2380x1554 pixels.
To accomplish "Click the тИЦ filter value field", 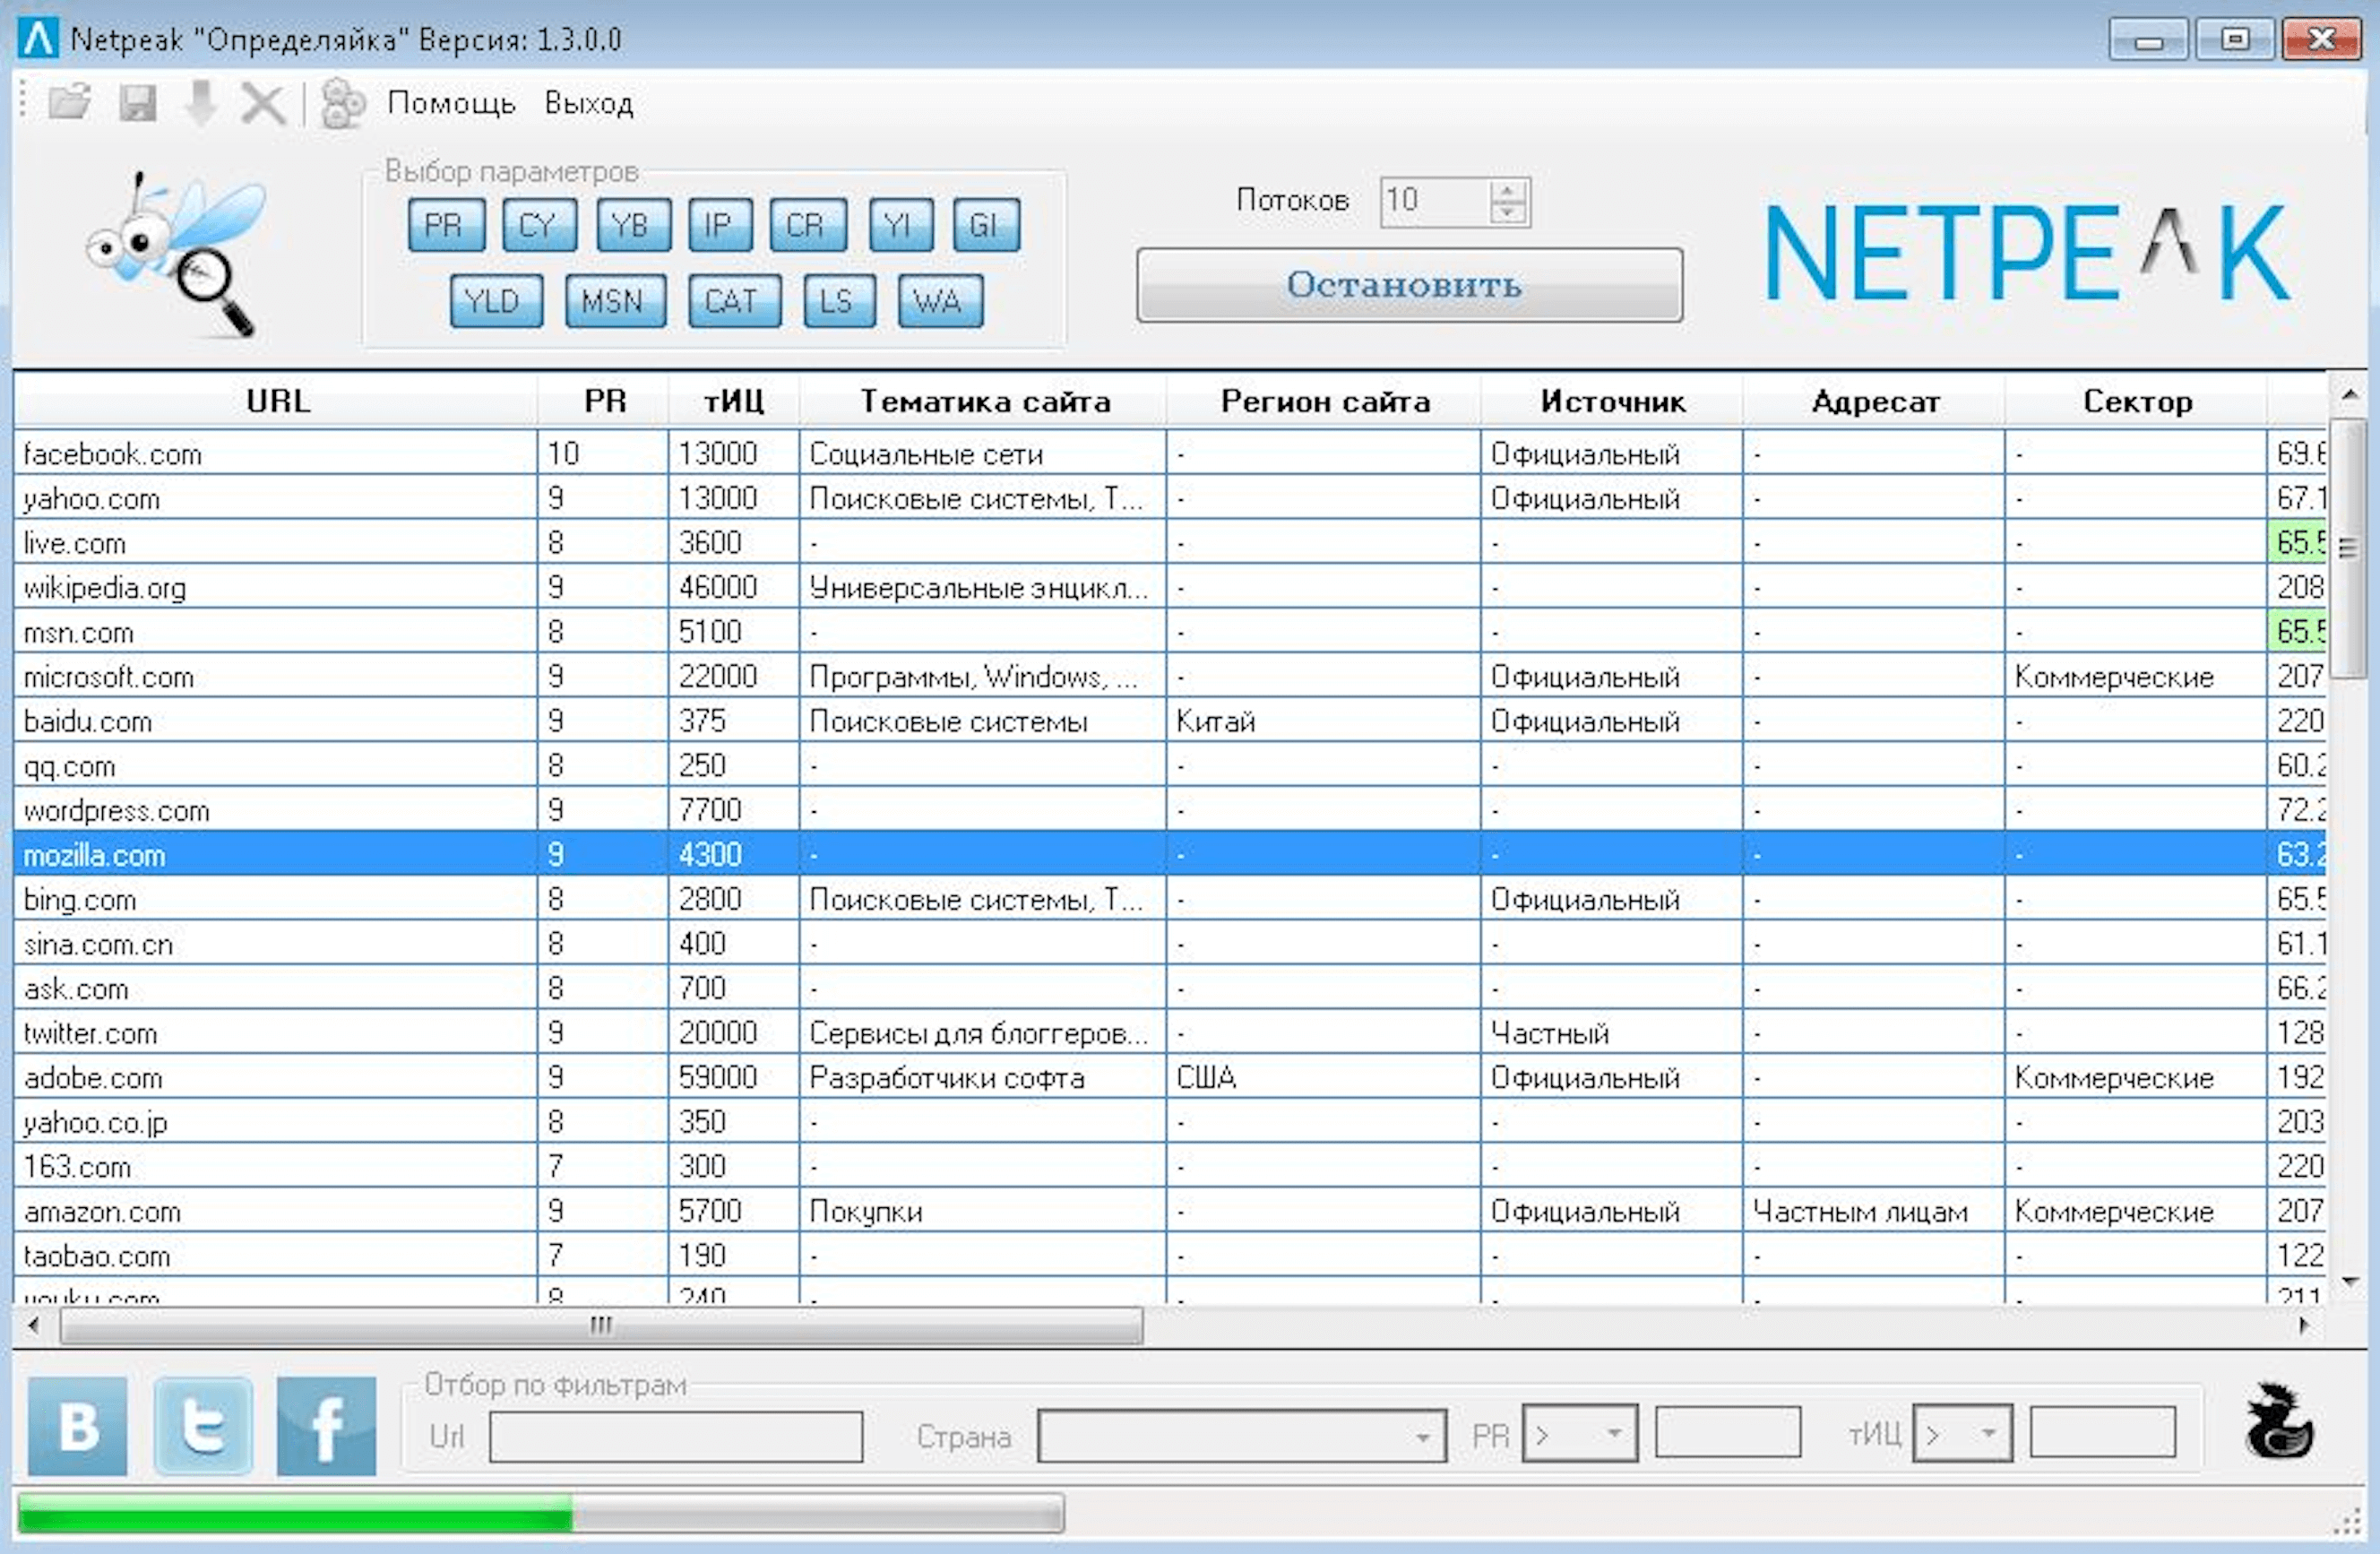I will point(2102,1432).
